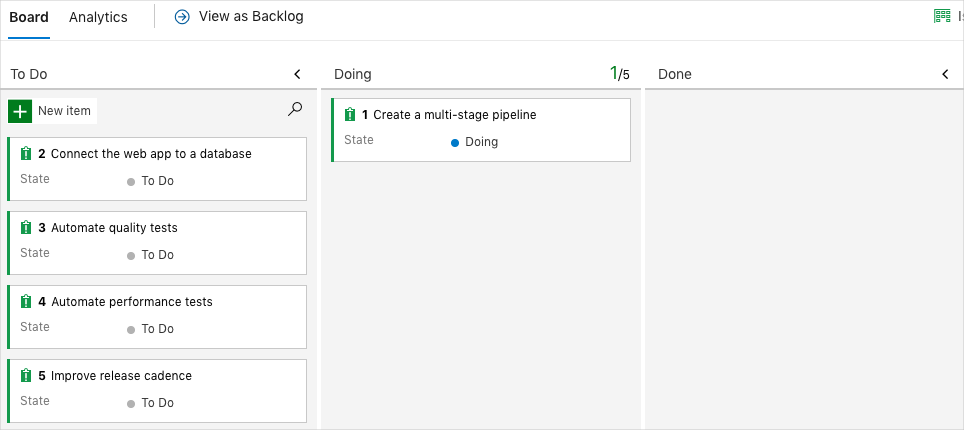Click the View as Backlog arrow icon
The width and height of the screenshot is (964, 430).
[x=182, y=17]
